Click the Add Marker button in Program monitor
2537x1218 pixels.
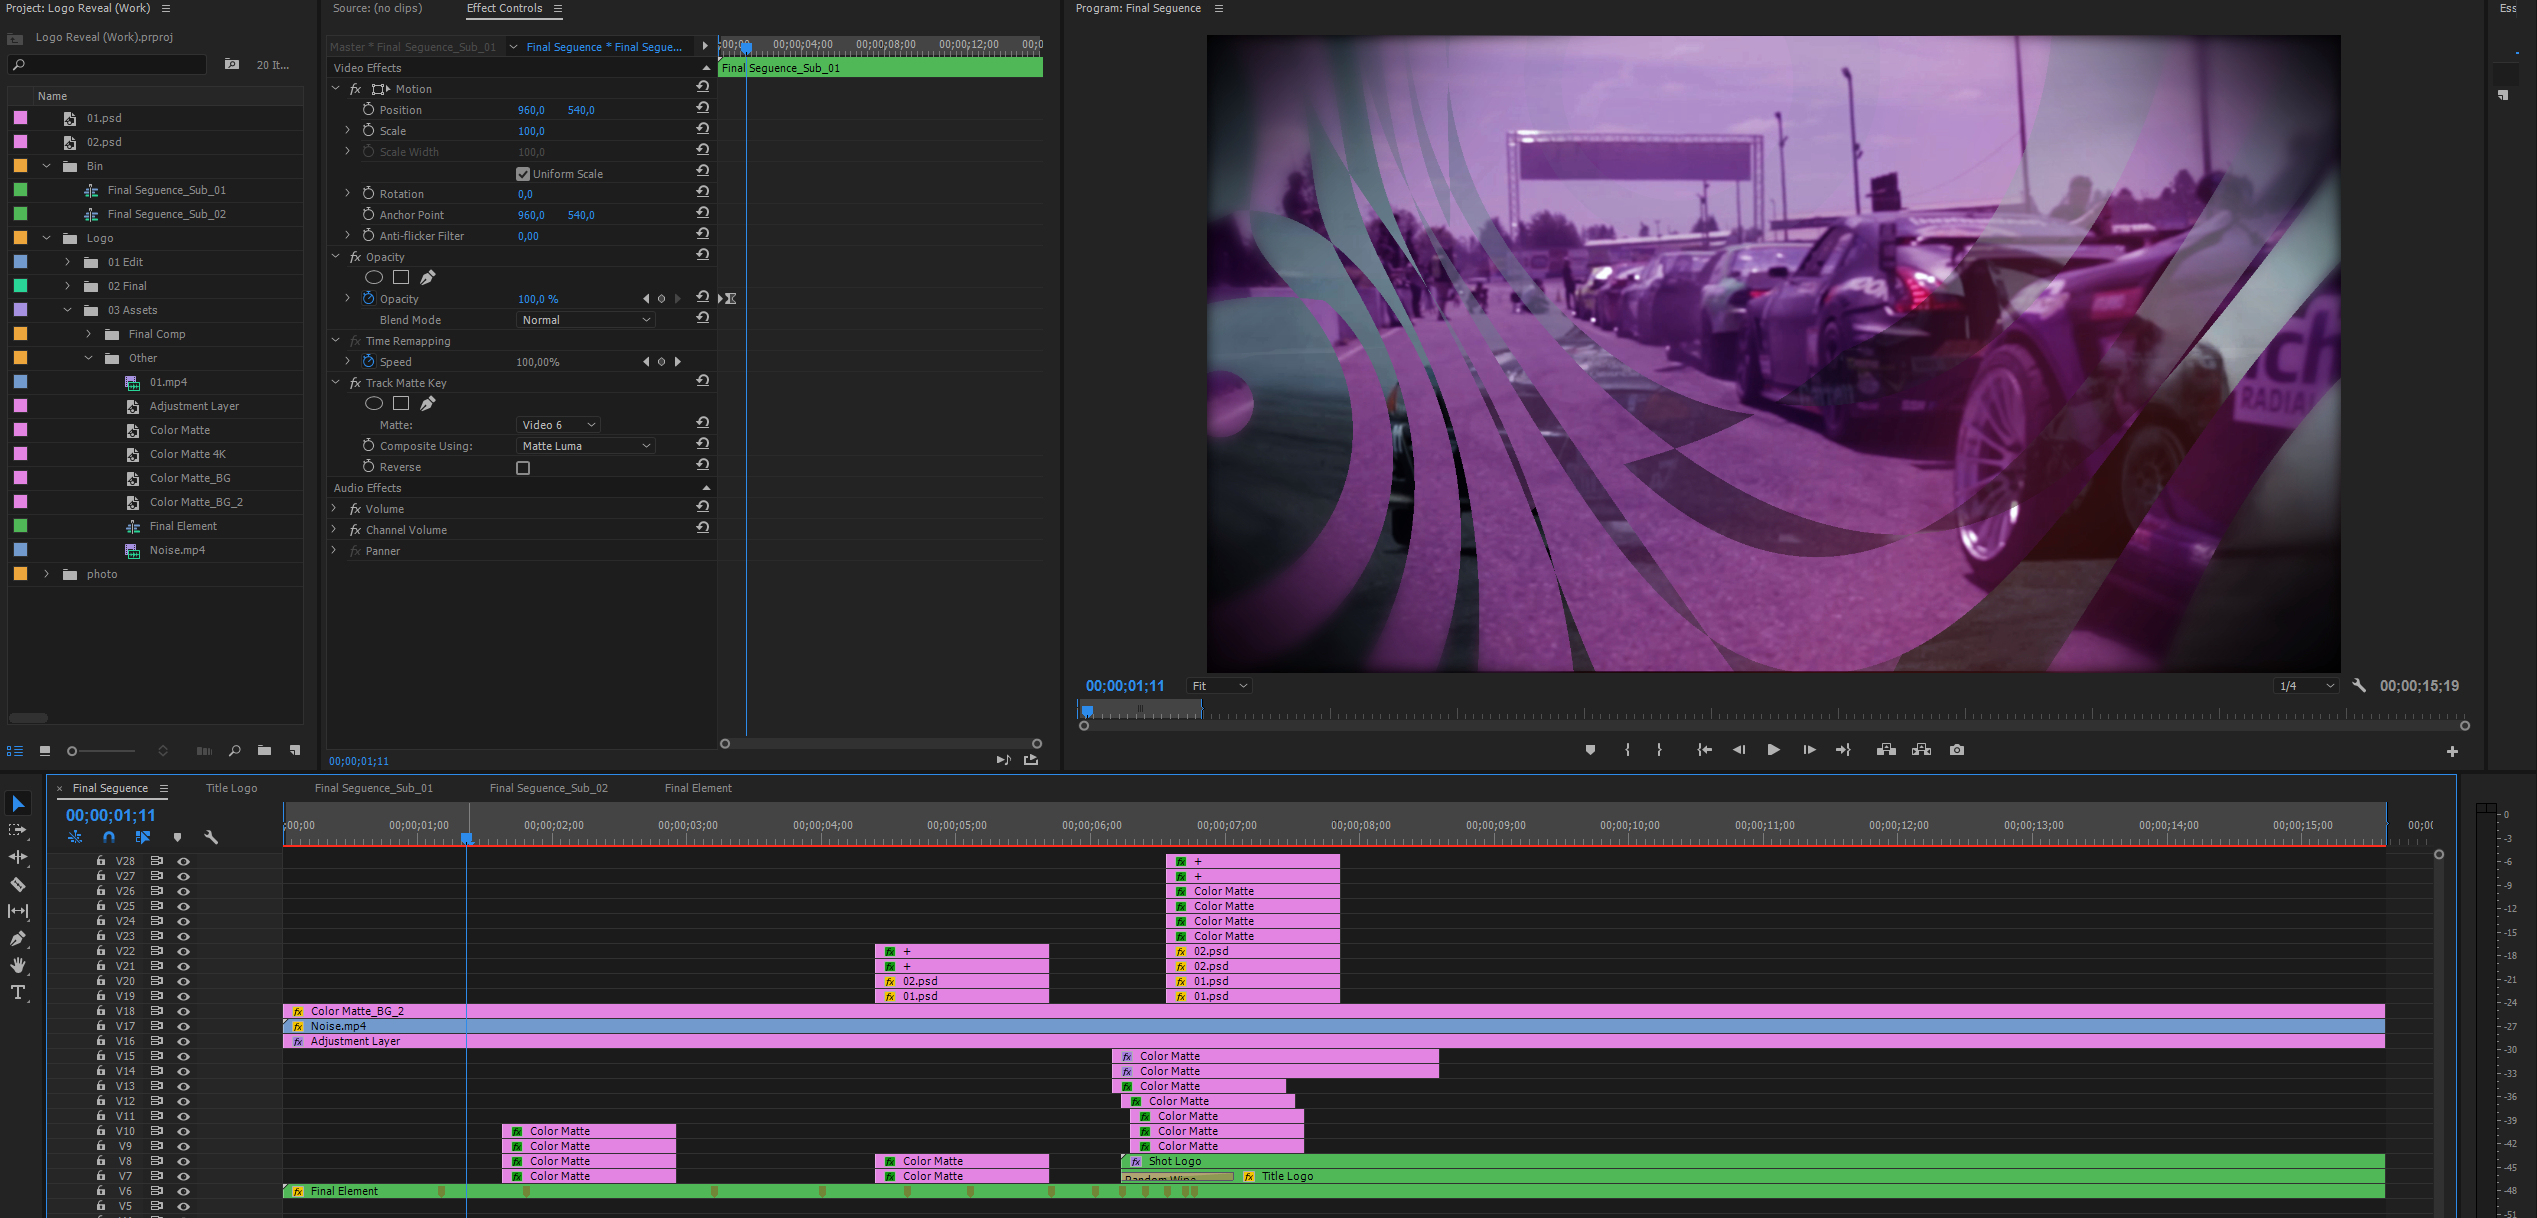point(1590,750)
